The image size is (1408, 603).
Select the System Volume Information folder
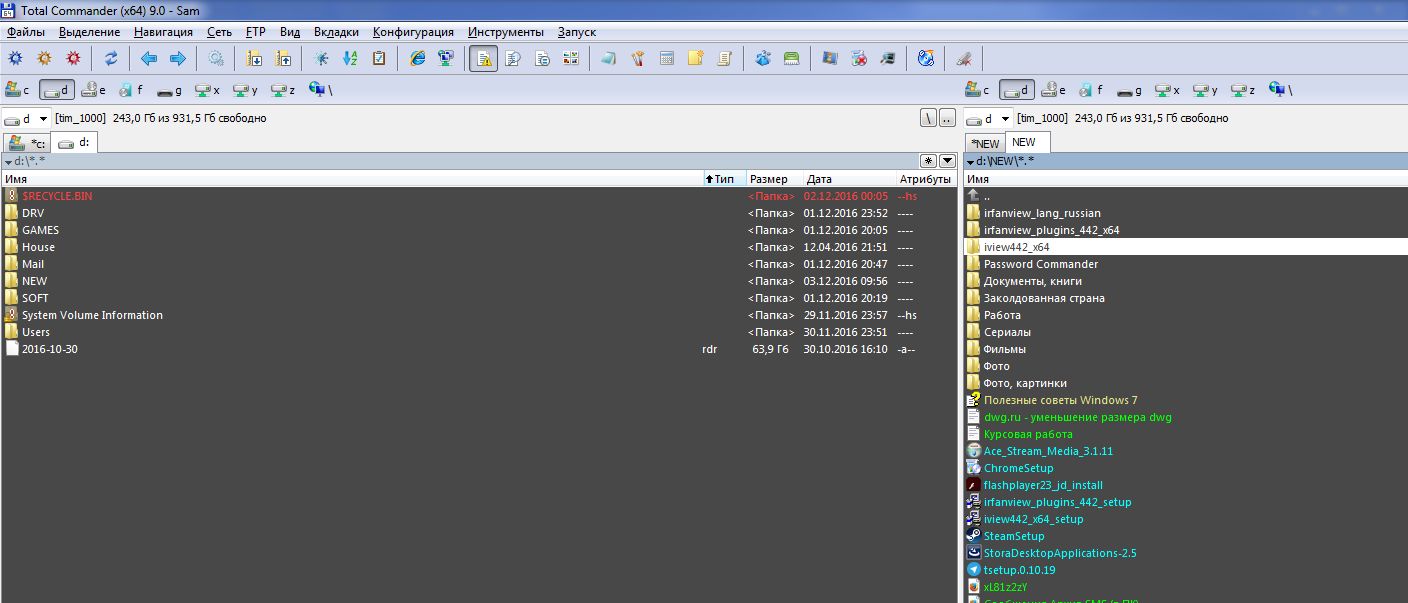point(479,315)
